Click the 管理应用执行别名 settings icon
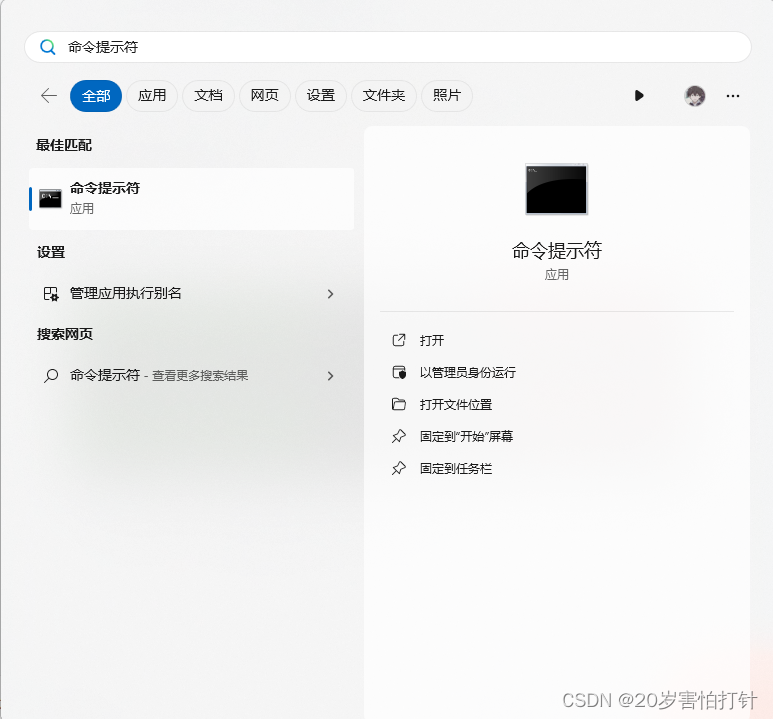The height and width of the screenshot is (719, 773). tap(51, 294)
